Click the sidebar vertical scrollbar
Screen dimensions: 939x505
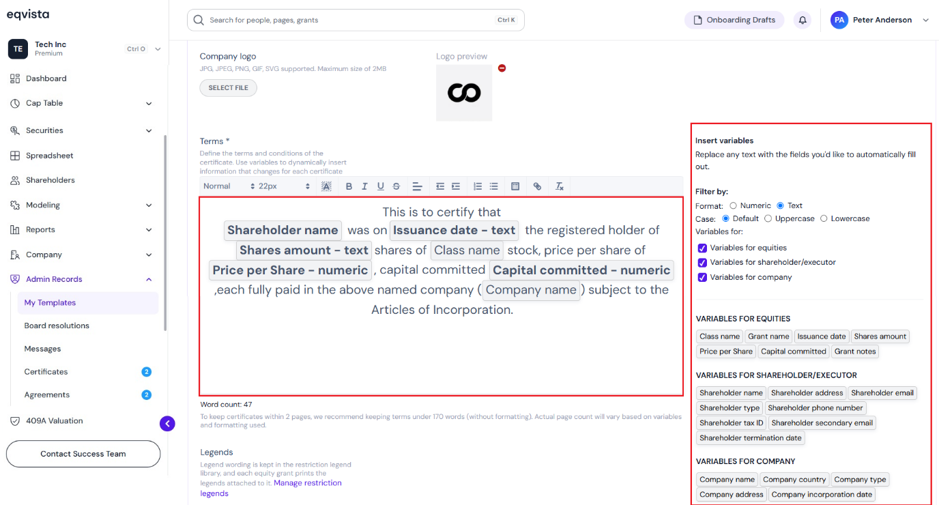[x=165, y=234]
